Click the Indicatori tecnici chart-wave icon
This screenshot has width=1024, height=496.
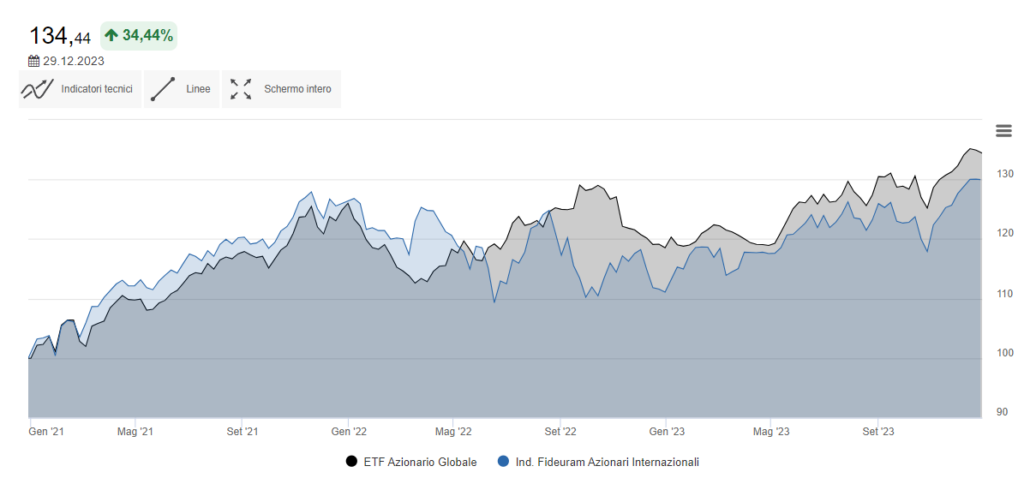(36, 89)
